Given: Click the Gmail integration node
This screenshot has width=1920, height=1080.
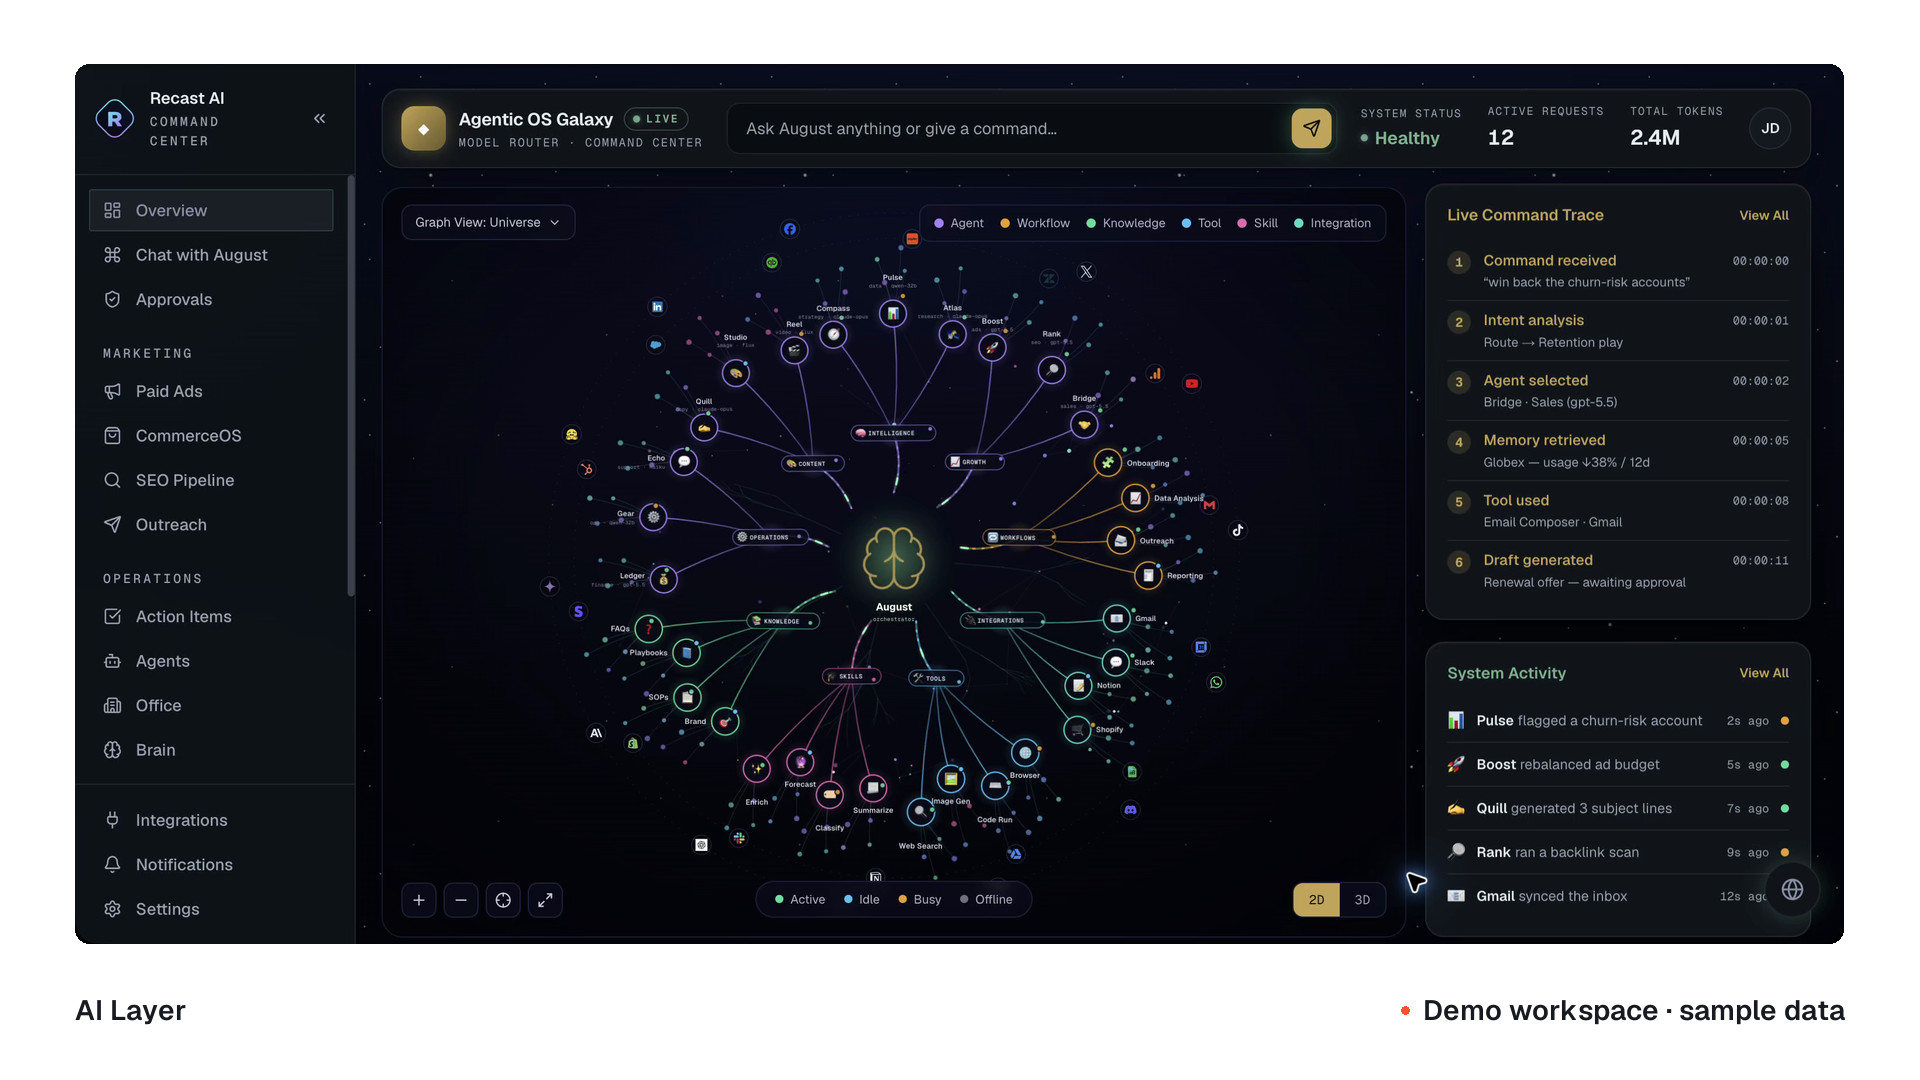Looking at the screenshot, I should coord(1116,619).
